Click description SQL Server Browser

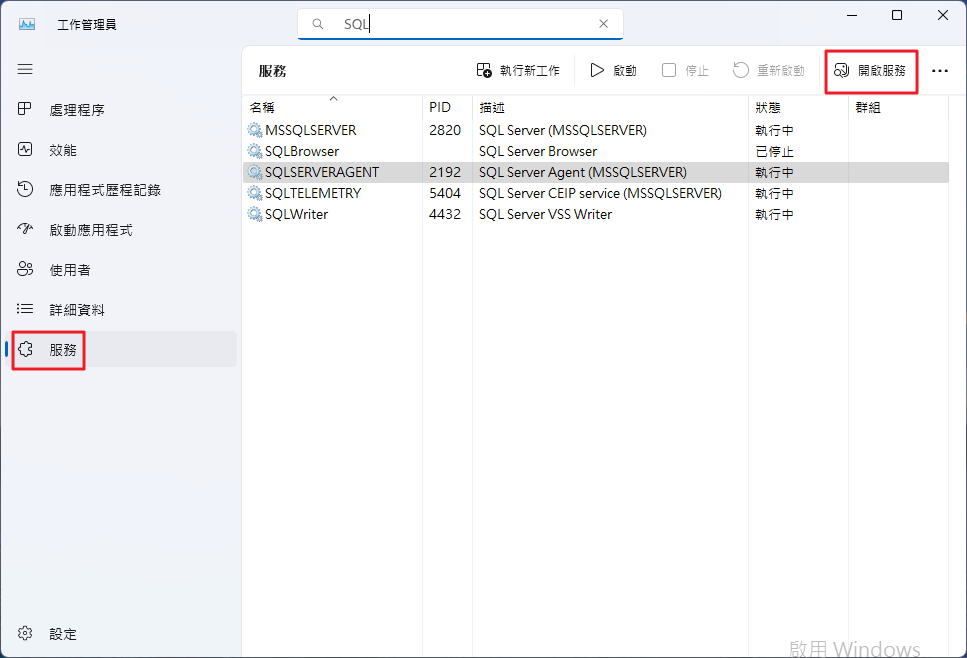pos(538,151)
